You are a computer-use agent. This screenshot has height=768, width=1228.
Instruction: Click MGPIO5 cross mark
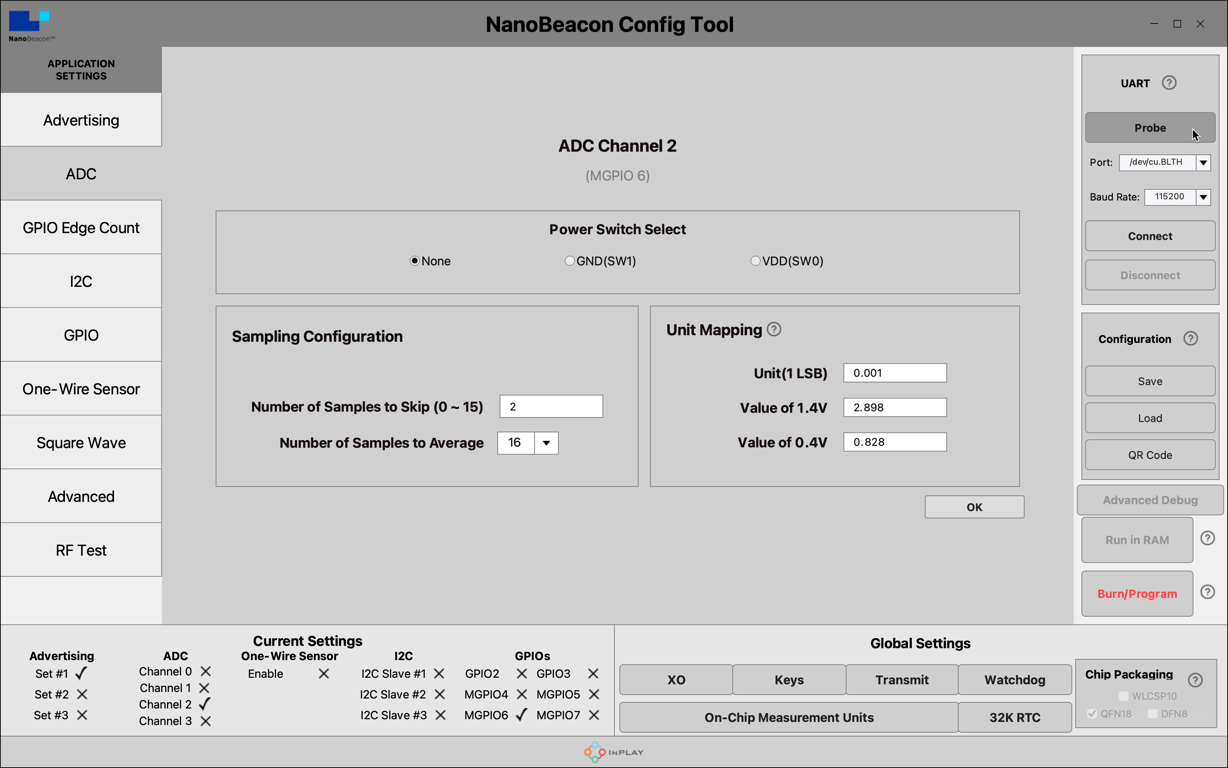click(x=594, y=694)
